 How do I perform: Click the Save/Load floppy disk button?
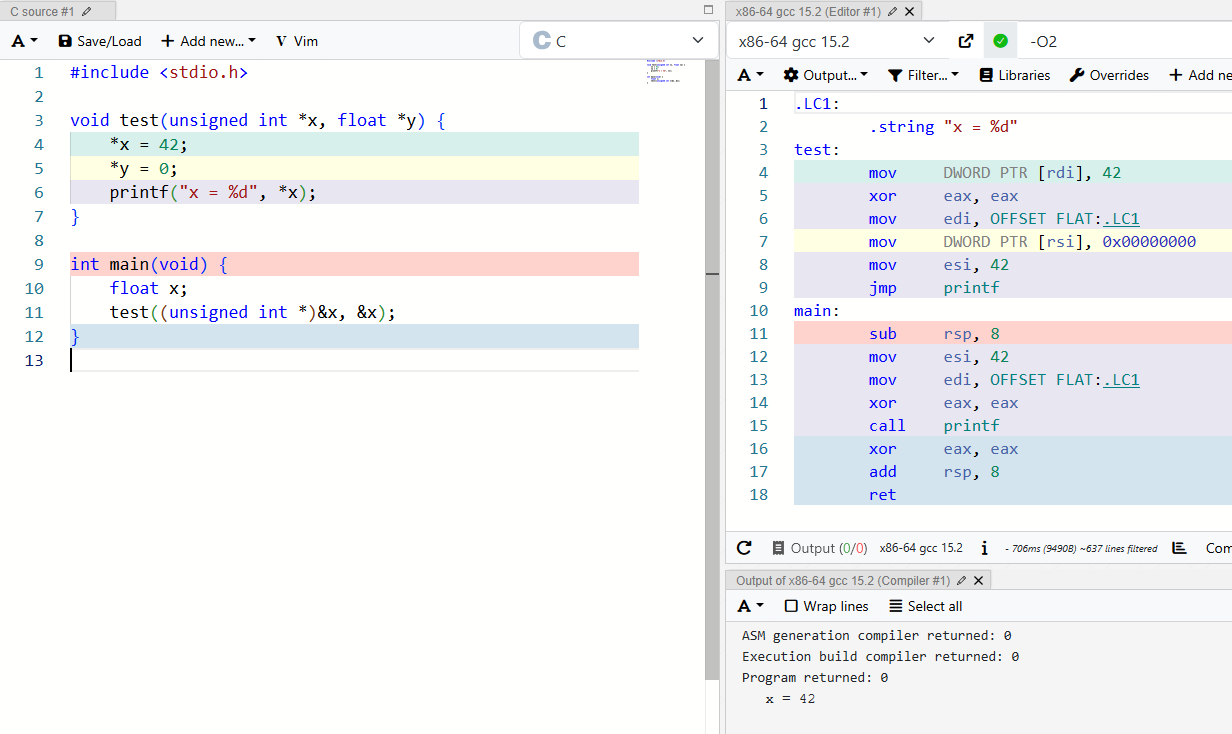[x=100, y=41]
